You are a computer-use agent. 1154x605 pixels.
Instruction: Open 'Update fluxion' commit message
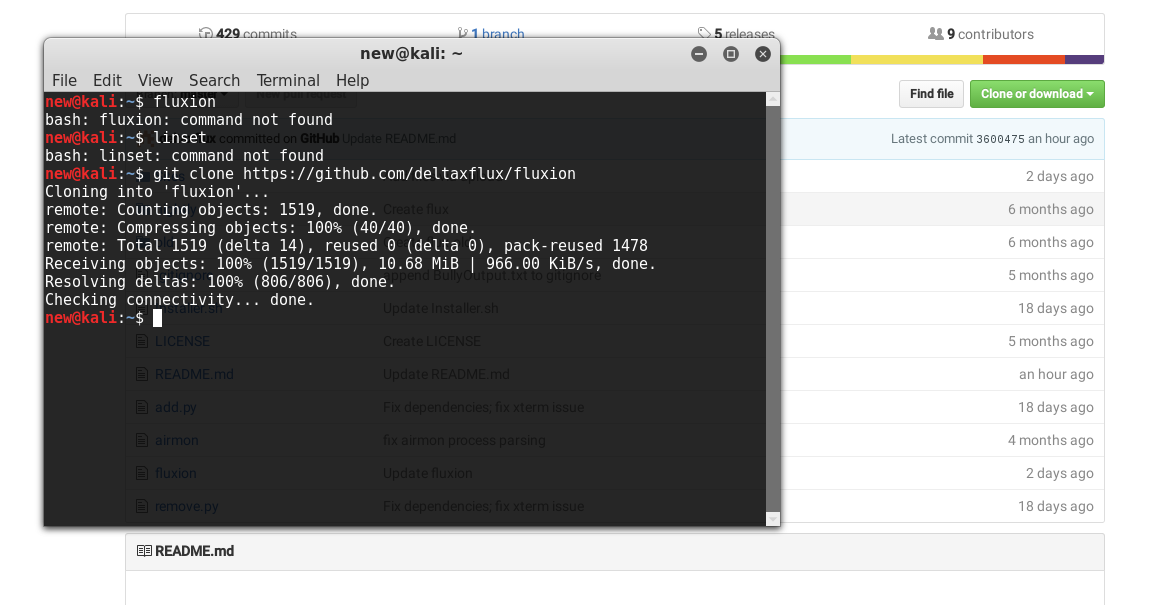click(x=428, y=473)
